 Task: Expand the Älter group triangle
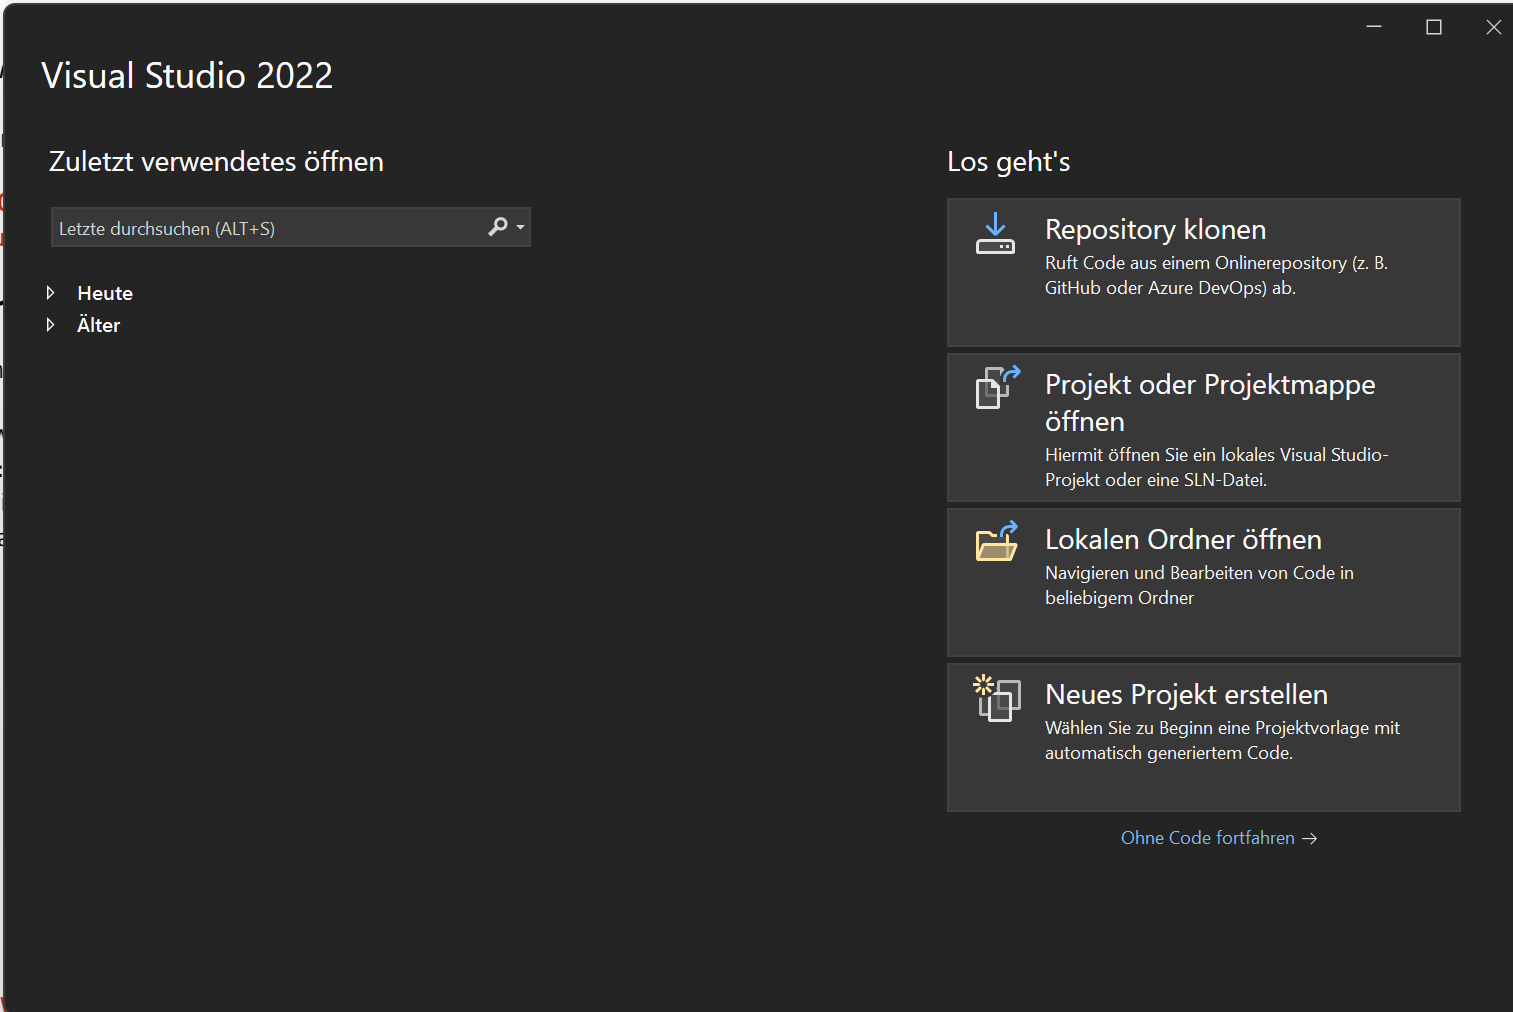pos(50,325)
